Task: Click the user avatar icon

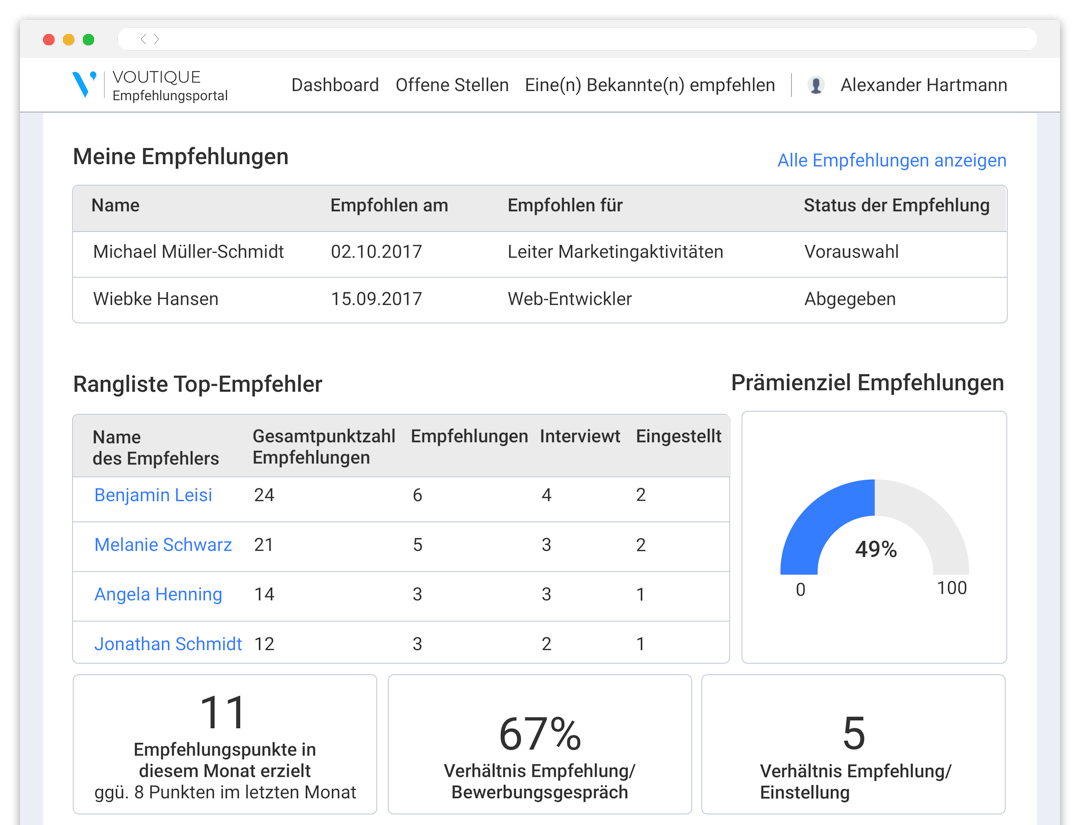Action: [816, 86]
